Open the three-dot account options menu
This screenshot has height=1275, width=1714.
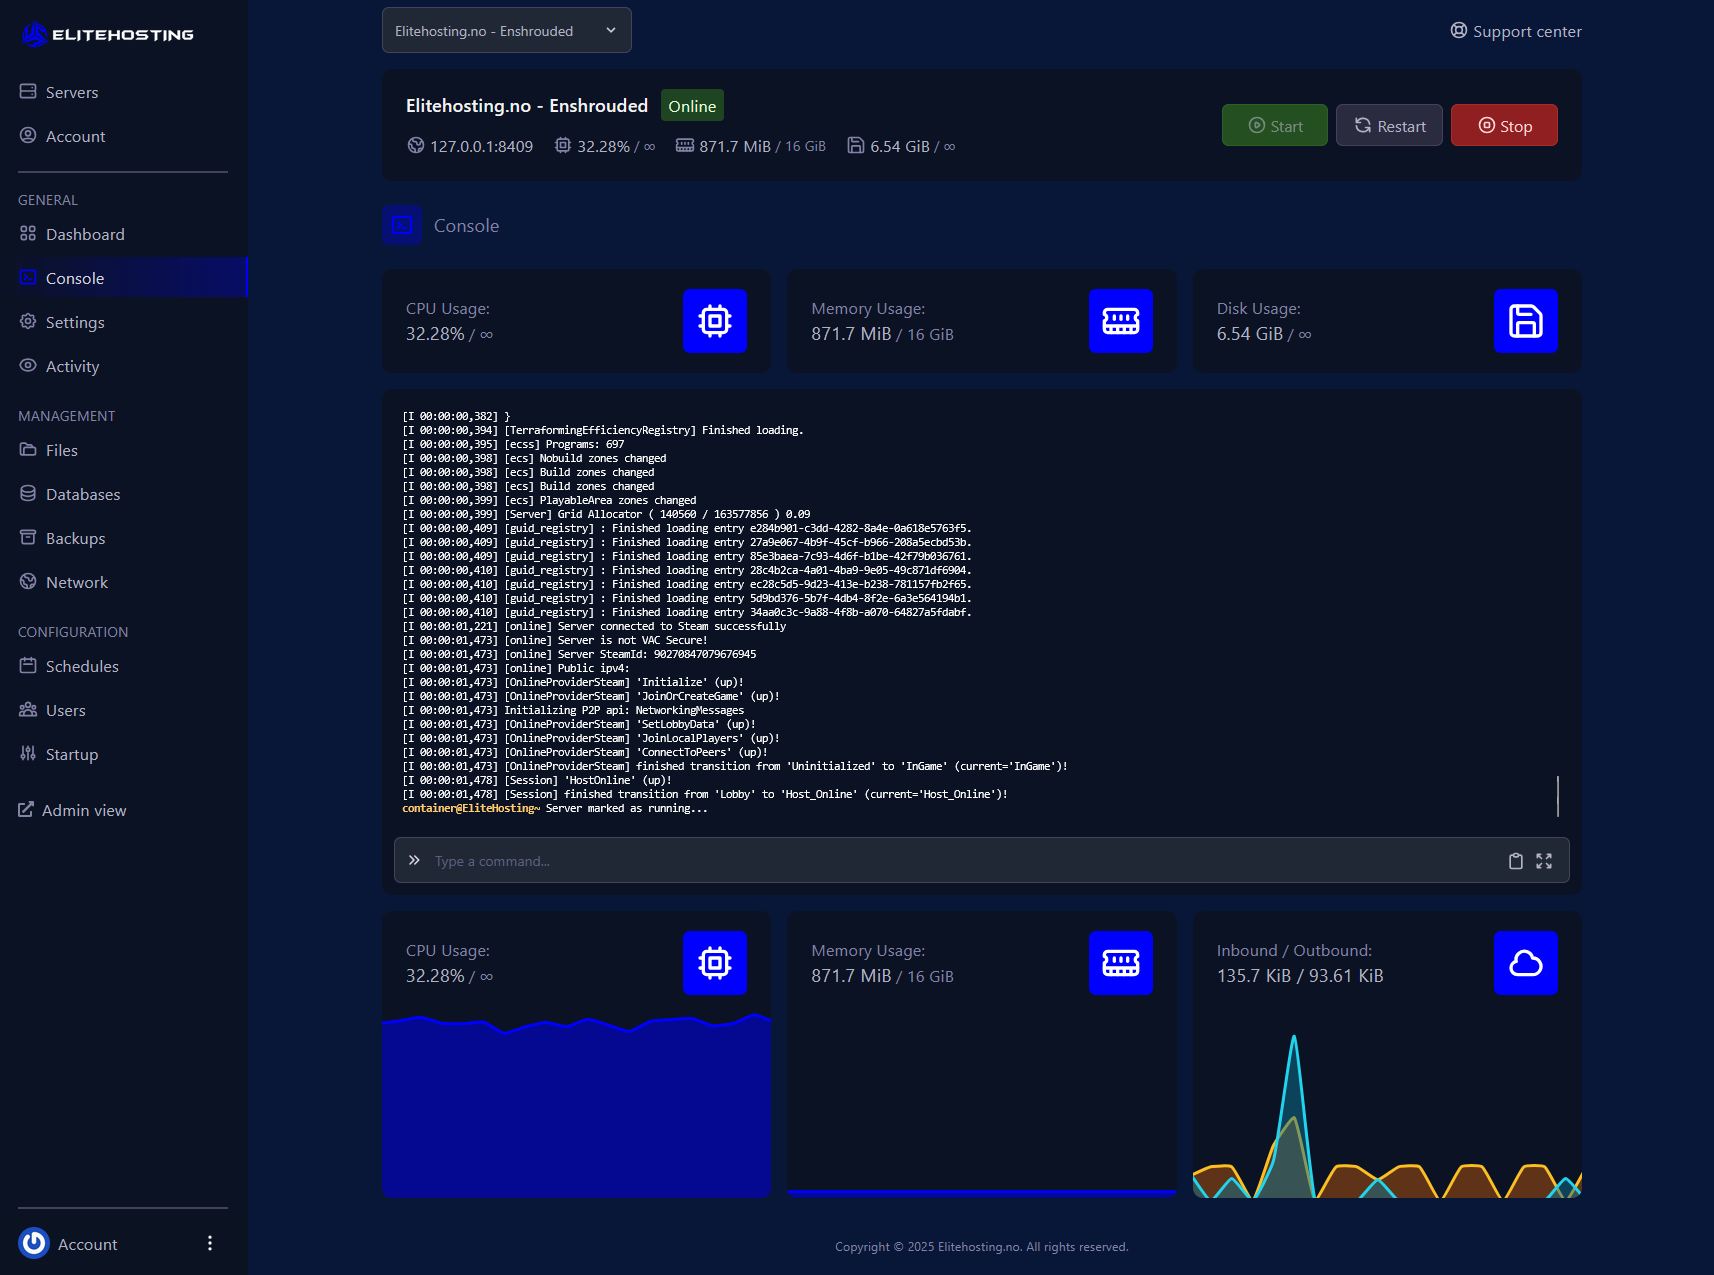point(210,1243)
